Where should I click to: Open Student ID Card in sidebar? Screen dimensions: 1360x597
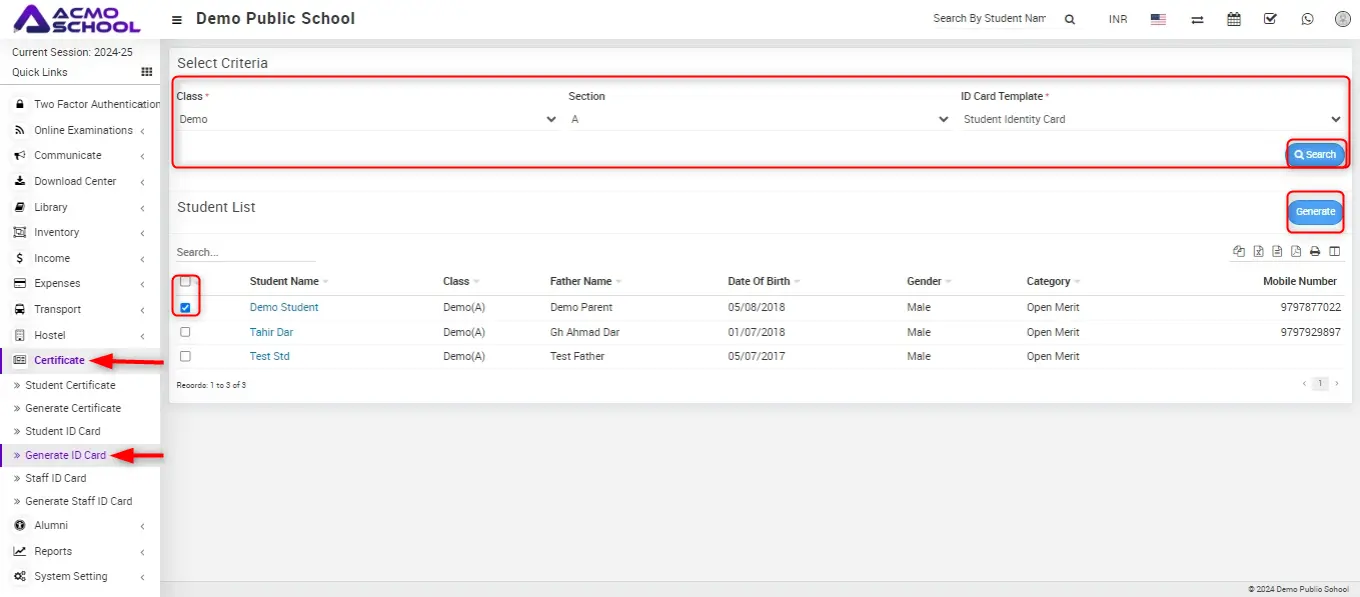click(x=63, y=431)
